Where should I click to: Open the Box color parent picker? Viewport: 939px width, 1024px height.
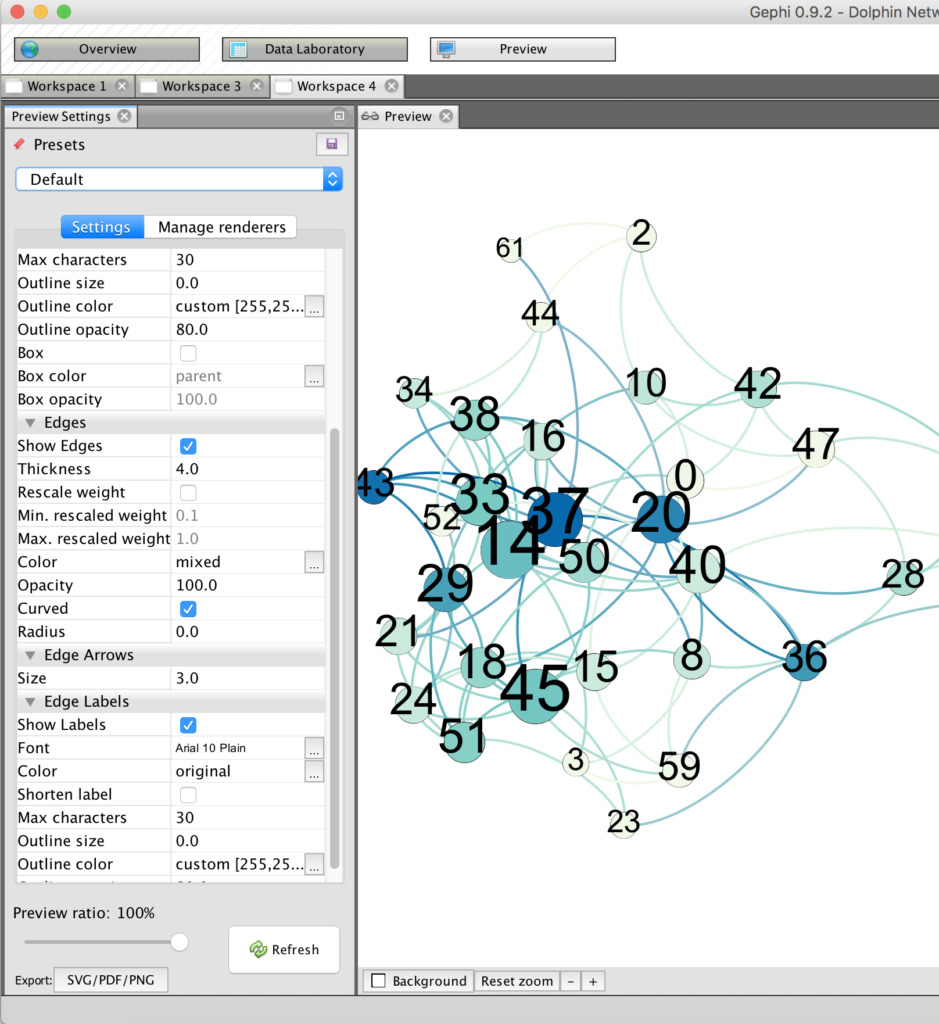[x=314, y=376]
